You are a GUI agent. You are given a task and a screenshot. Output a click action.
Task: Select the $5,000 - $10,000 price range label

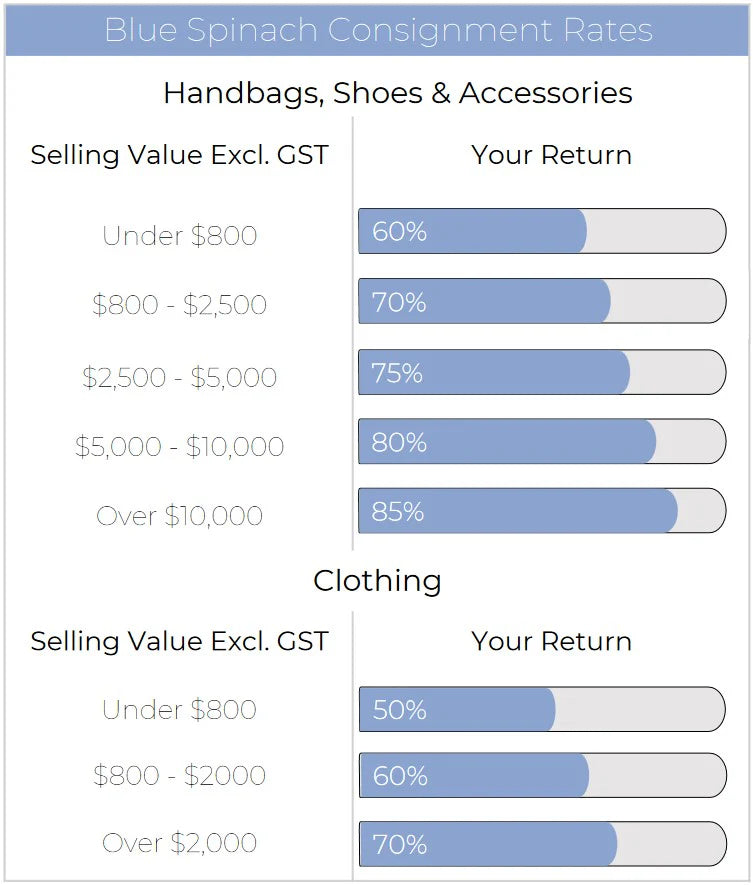[x=180, y=446]
